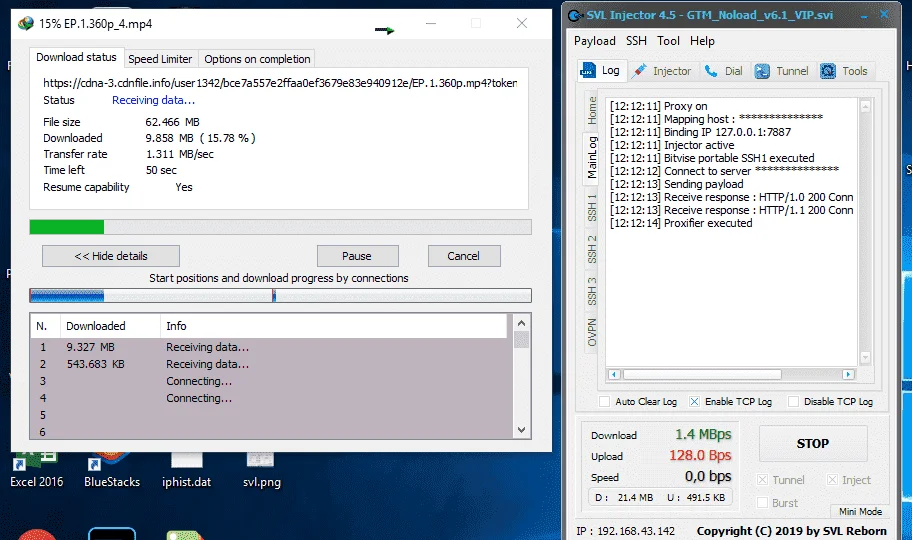Click log vertical scrollbar down arrow
Viewport: 912px width, 540px height.
pos(865,357)
